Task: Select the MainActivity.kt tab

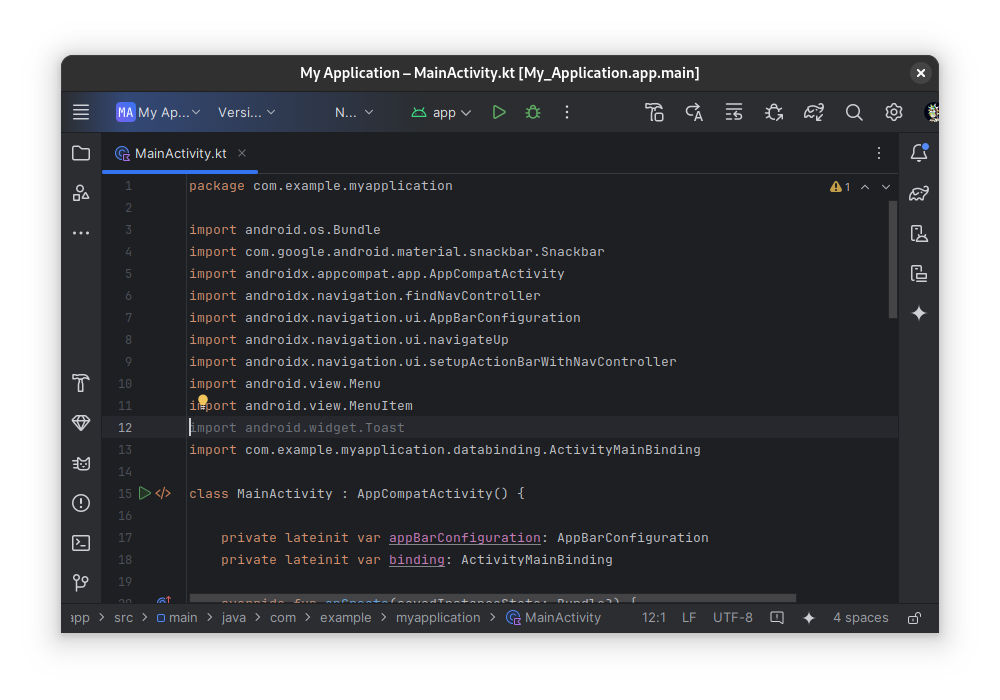Action: tap(180, 154)
